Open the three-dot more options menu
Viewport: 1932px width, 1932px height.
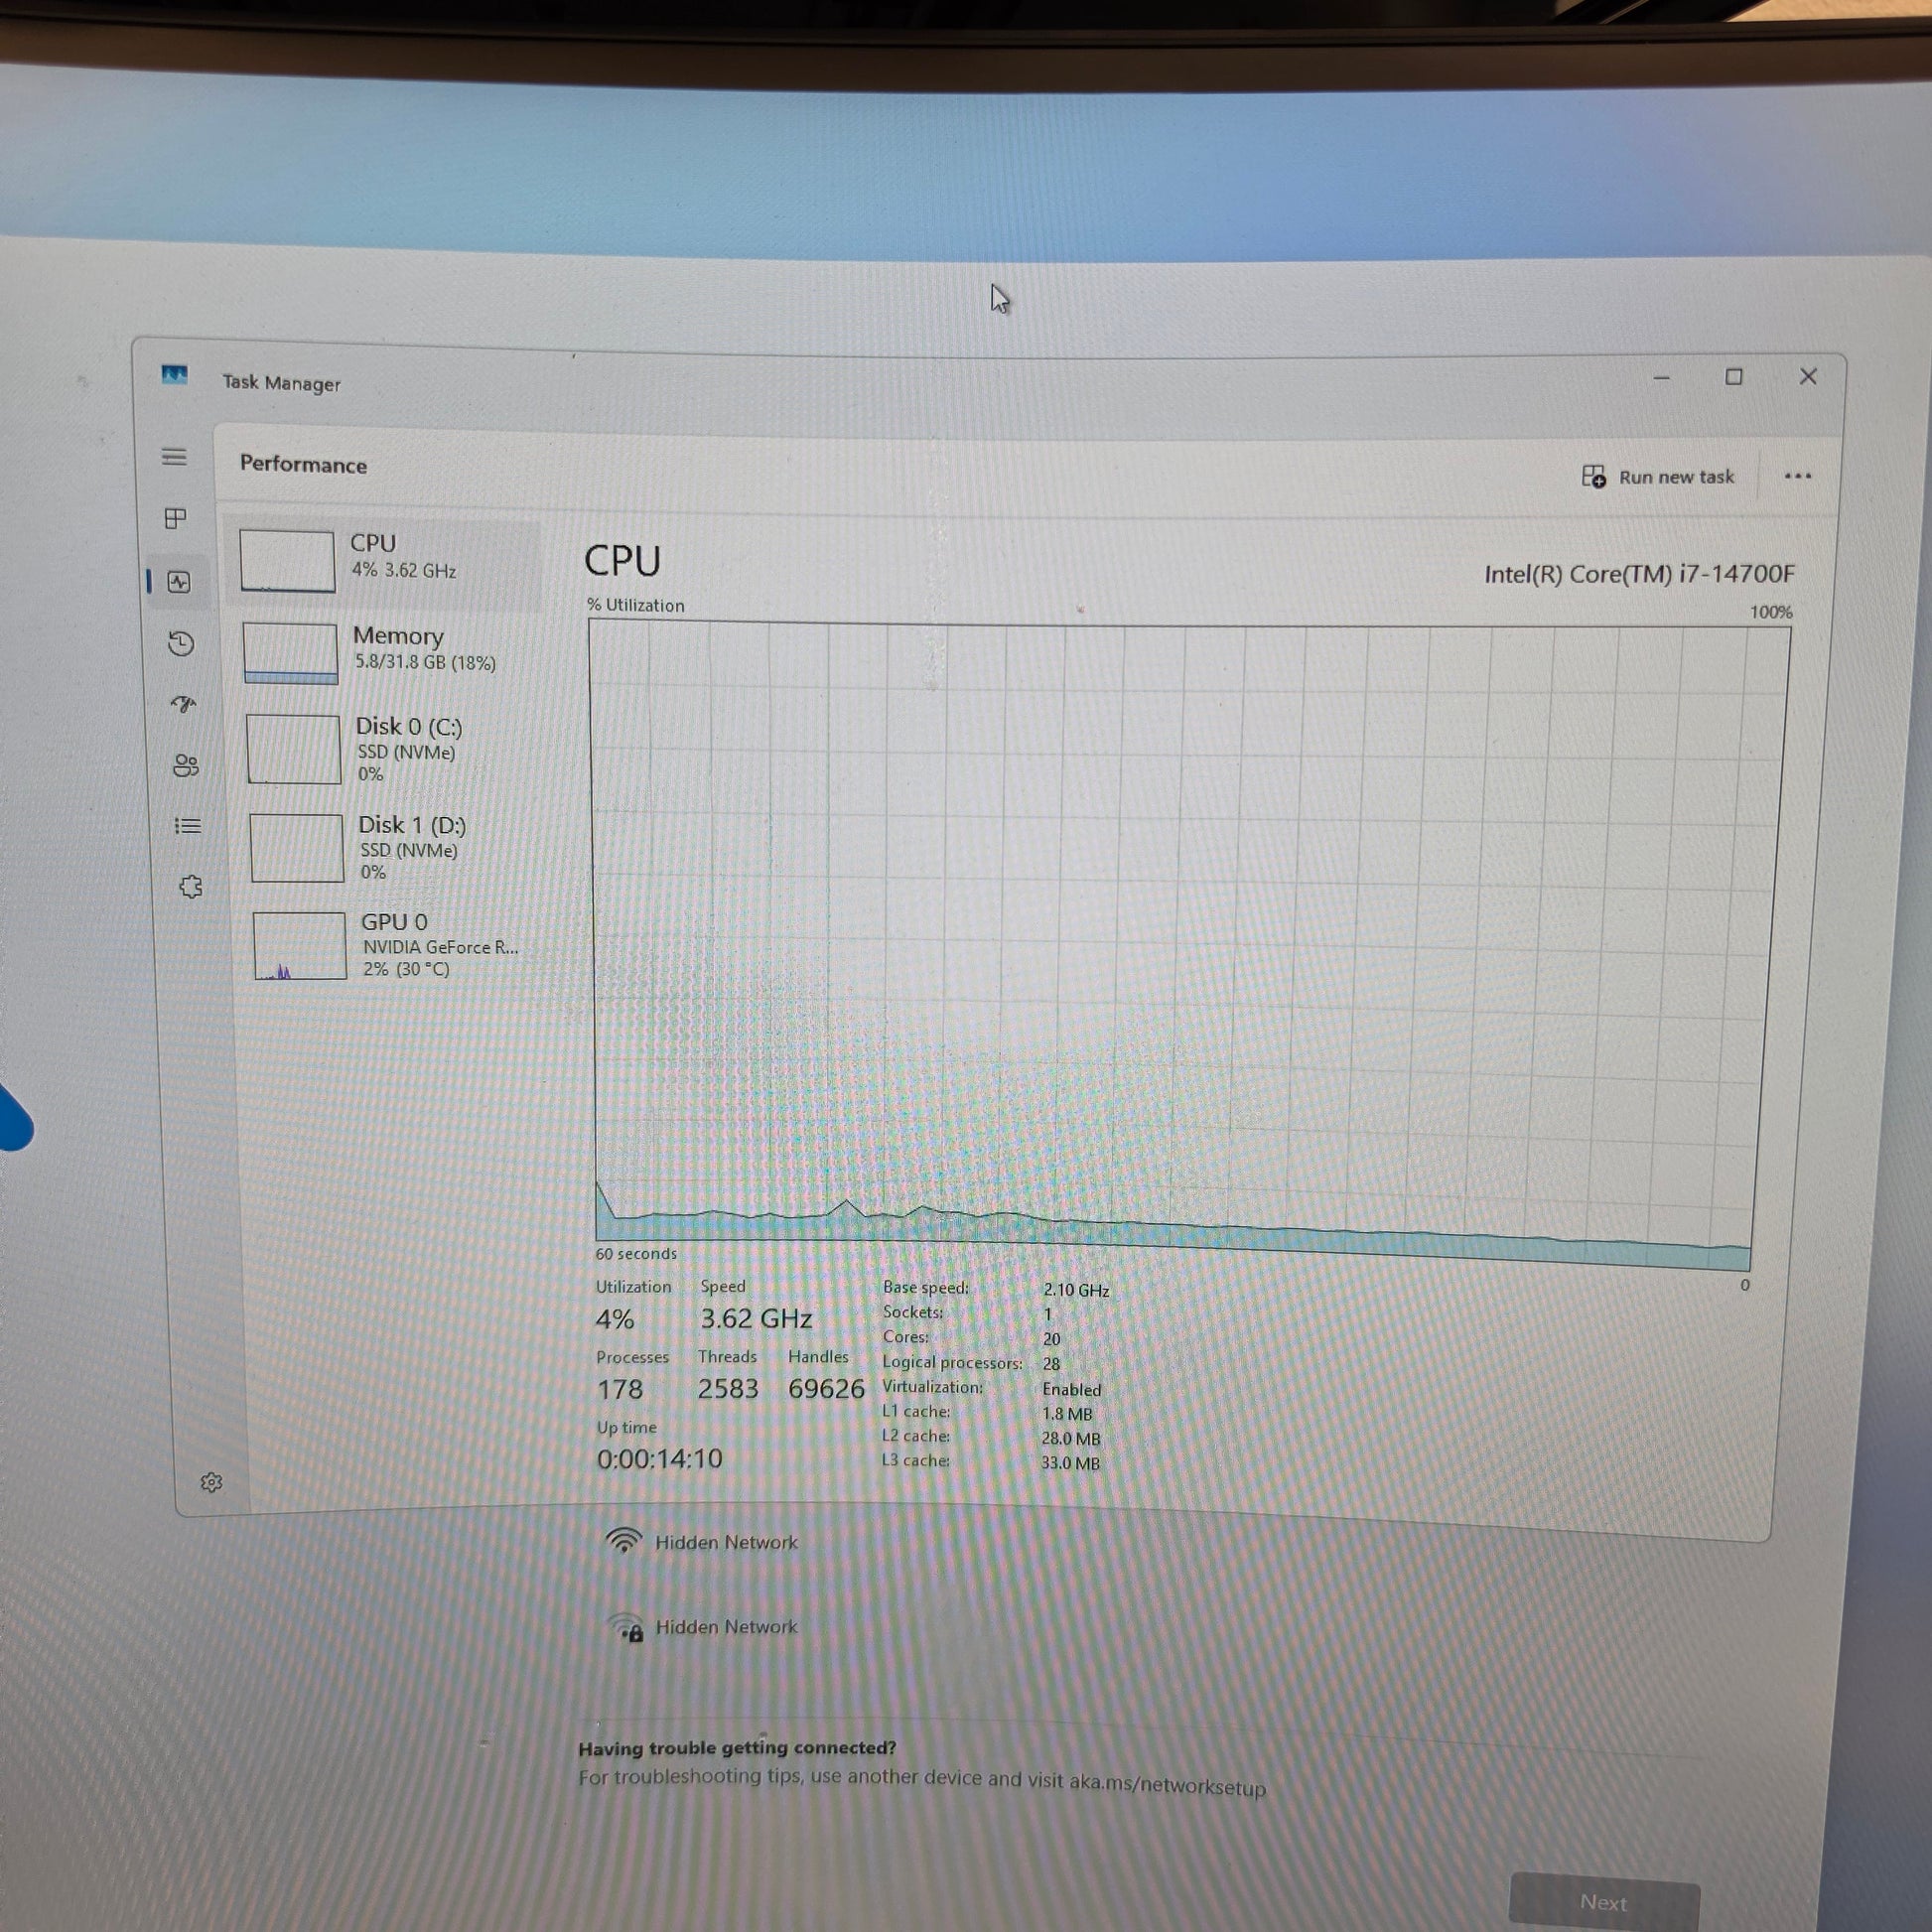[1797, 476]
